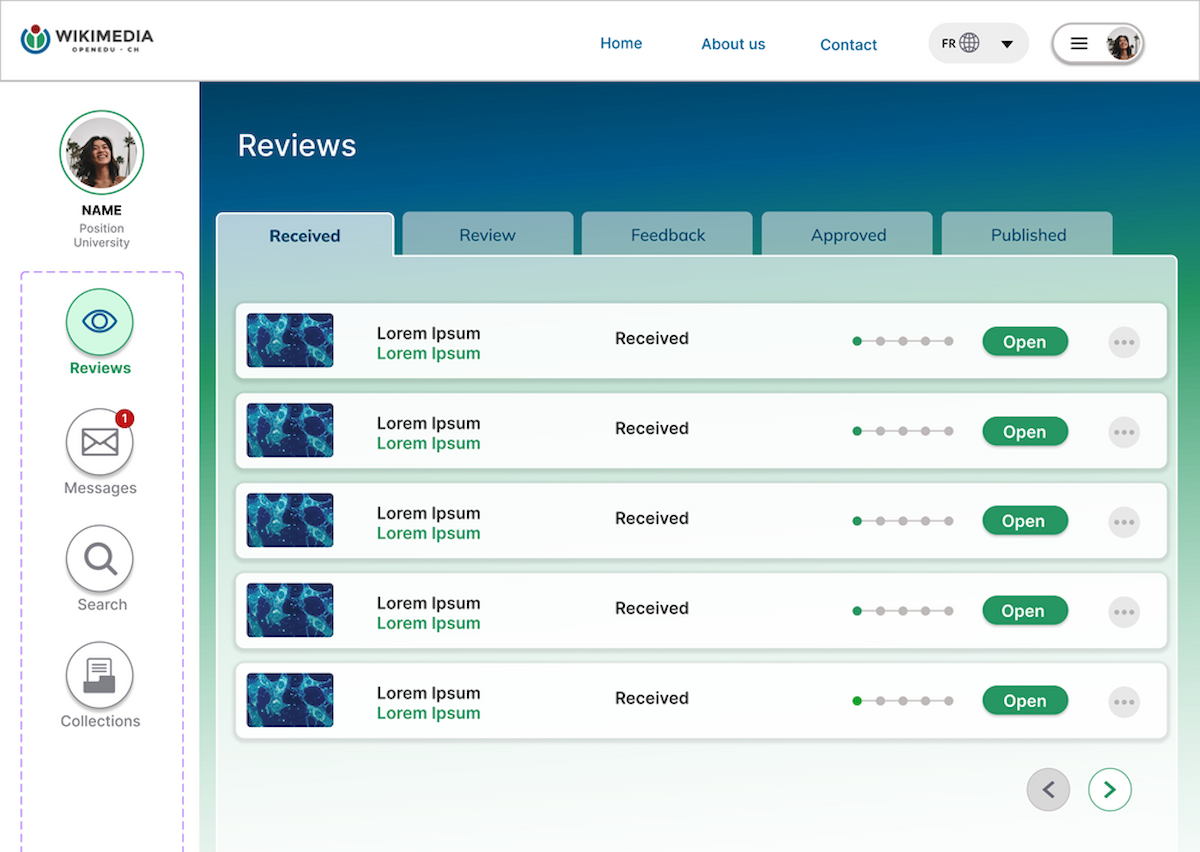Click the Wikimedia OpenEdu logo

pyautogui.click(x=87, y=40)
